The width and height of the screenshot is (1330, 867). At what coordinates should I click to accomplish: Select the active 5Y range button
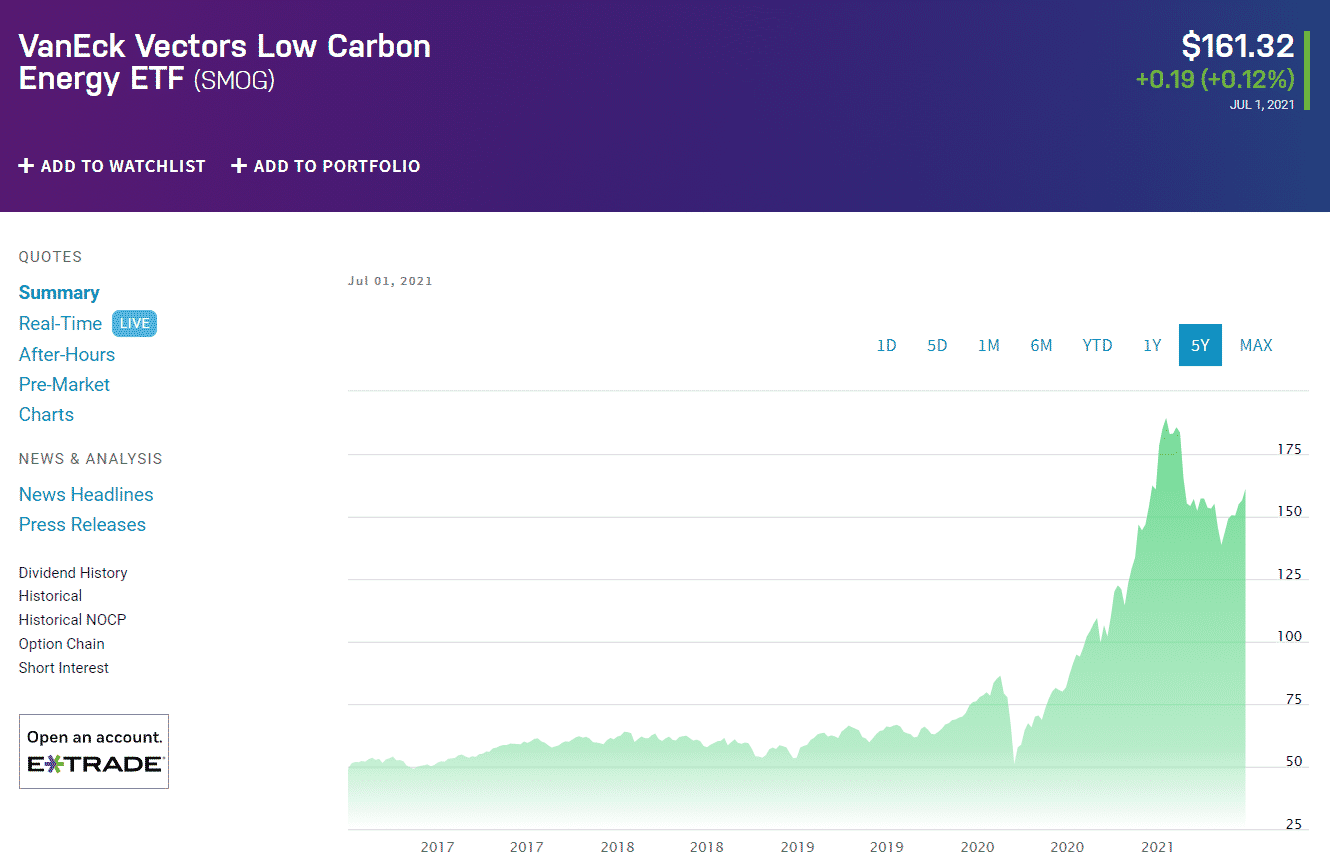(x=1200, y=345)
